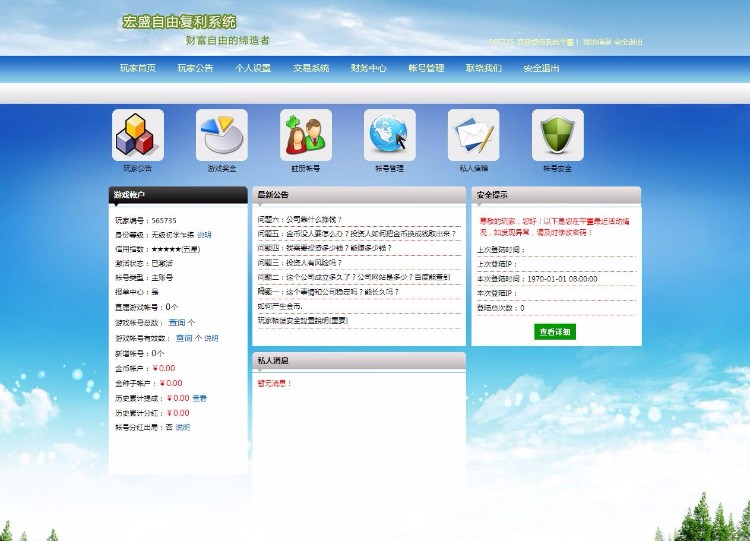Image resolution: width=750 pixels, height=541 pixels.
Task: Click 查询 link next to 游戏帐号总数
Action: tap(176, 323)
